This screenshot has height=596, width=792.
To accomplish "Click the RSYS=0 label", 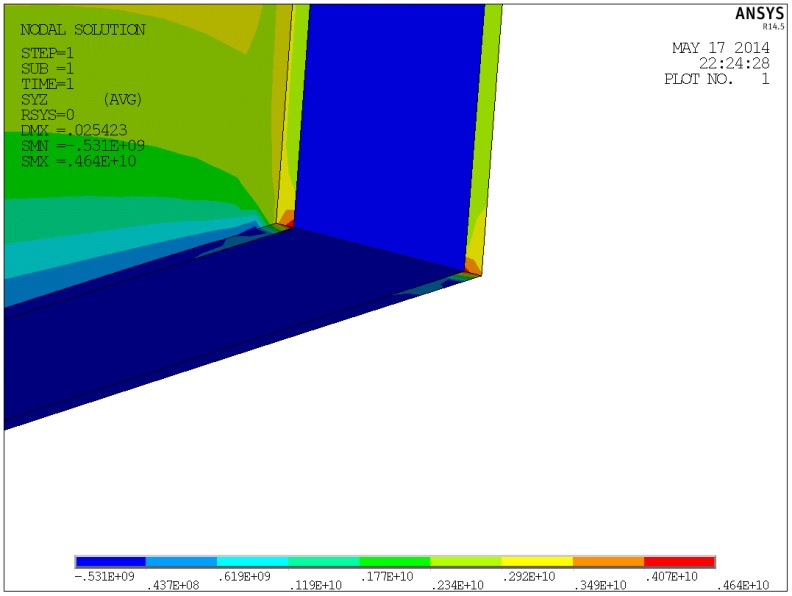I will click(x=47, y=115).
